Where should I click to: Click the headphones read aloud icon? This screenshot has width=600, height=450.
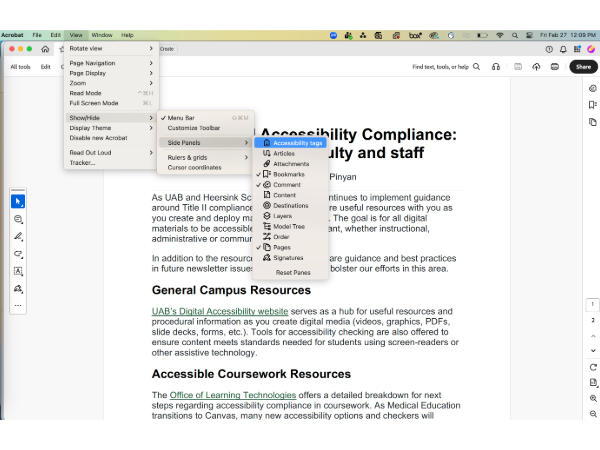pyautogui.click(x=496, y=67)
